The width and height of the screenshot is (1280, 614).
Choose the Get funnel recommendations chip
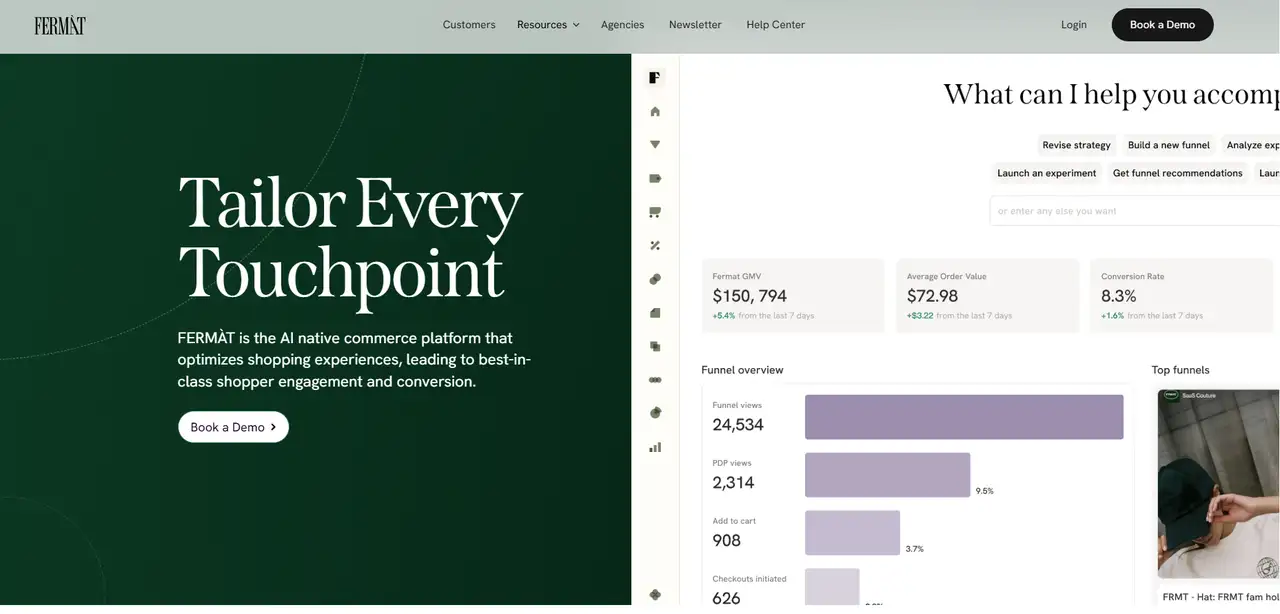tap(1178, 173)
